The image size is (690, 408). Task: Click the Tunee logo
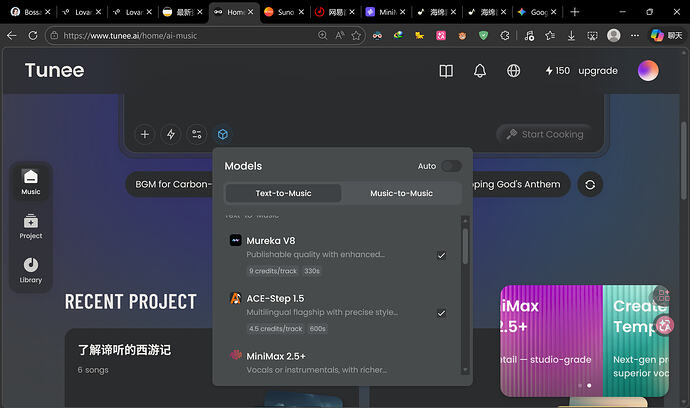55,70
